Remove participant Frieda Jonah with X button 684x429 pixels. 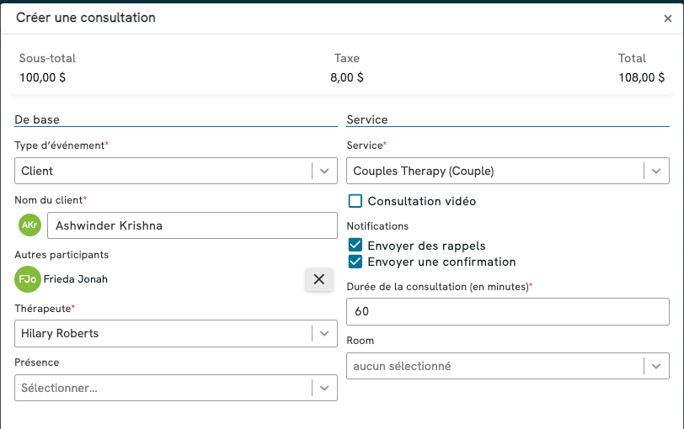pos(319,279)
